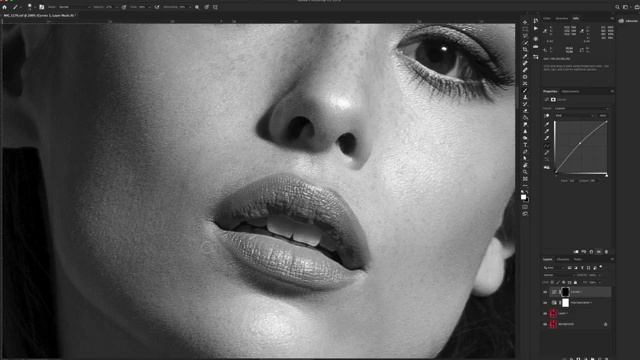Open the layer blend mode dropdown
The width and height of the screenshot is (640, 360).
tap(559, 275)
